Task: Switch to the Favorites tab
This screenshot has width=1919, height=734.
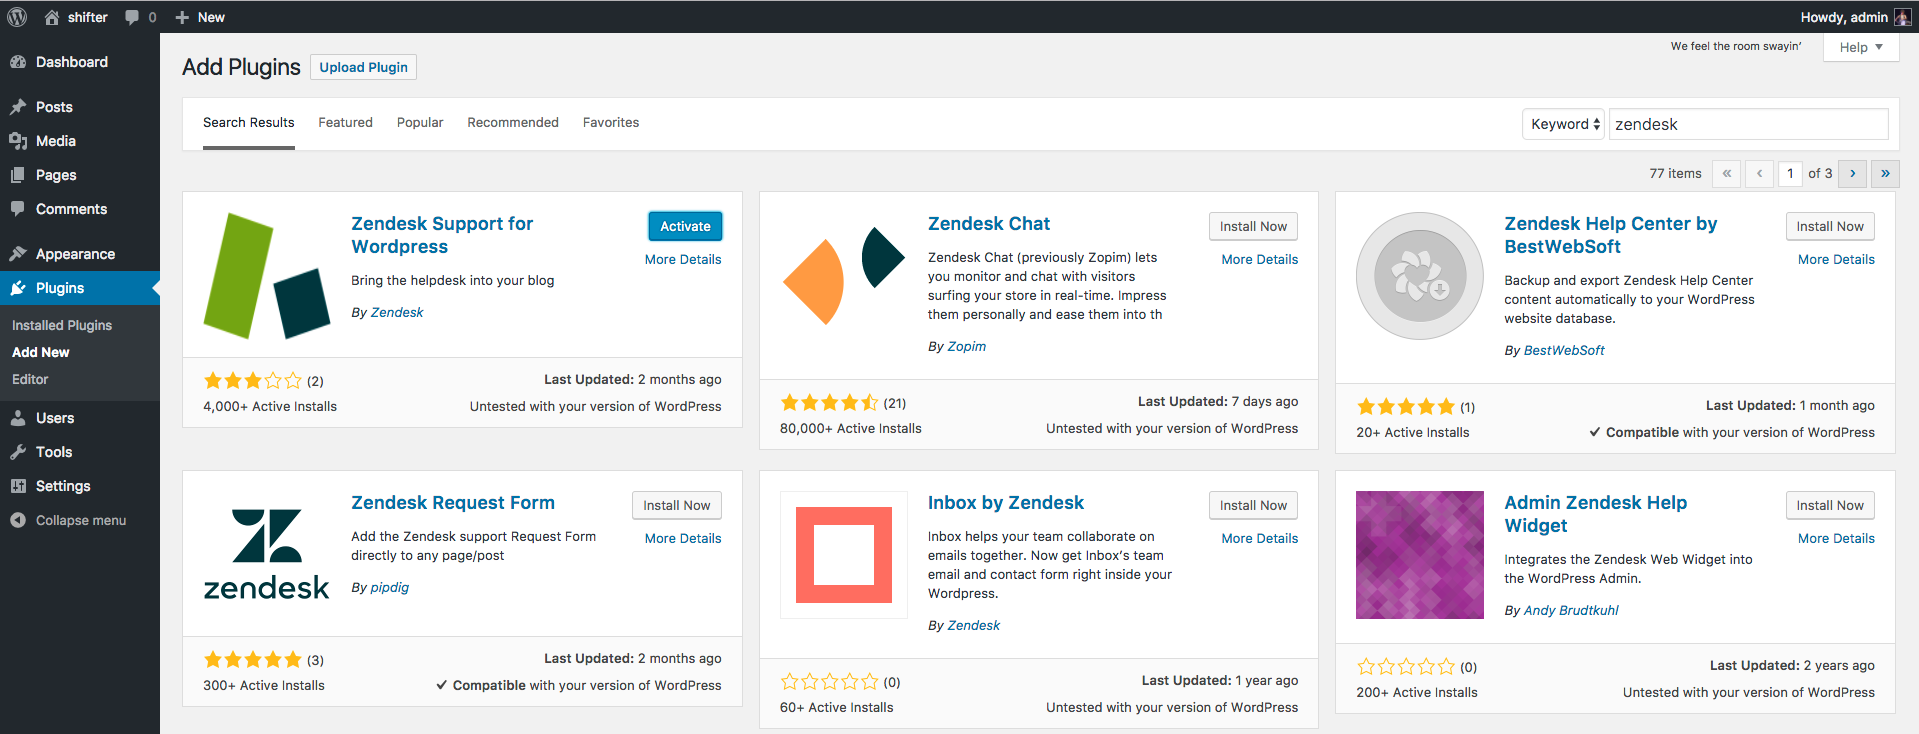Action: click(x=611, y=123)
